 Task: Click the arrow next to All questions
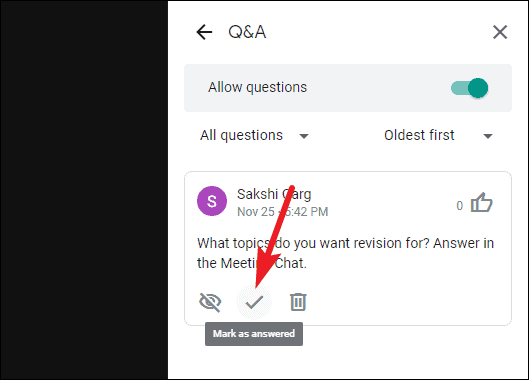point(304,136)
